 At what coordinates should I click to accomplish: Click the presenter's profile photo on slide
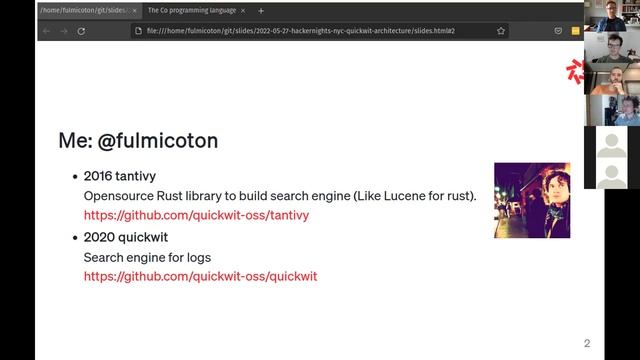(532, 200)
